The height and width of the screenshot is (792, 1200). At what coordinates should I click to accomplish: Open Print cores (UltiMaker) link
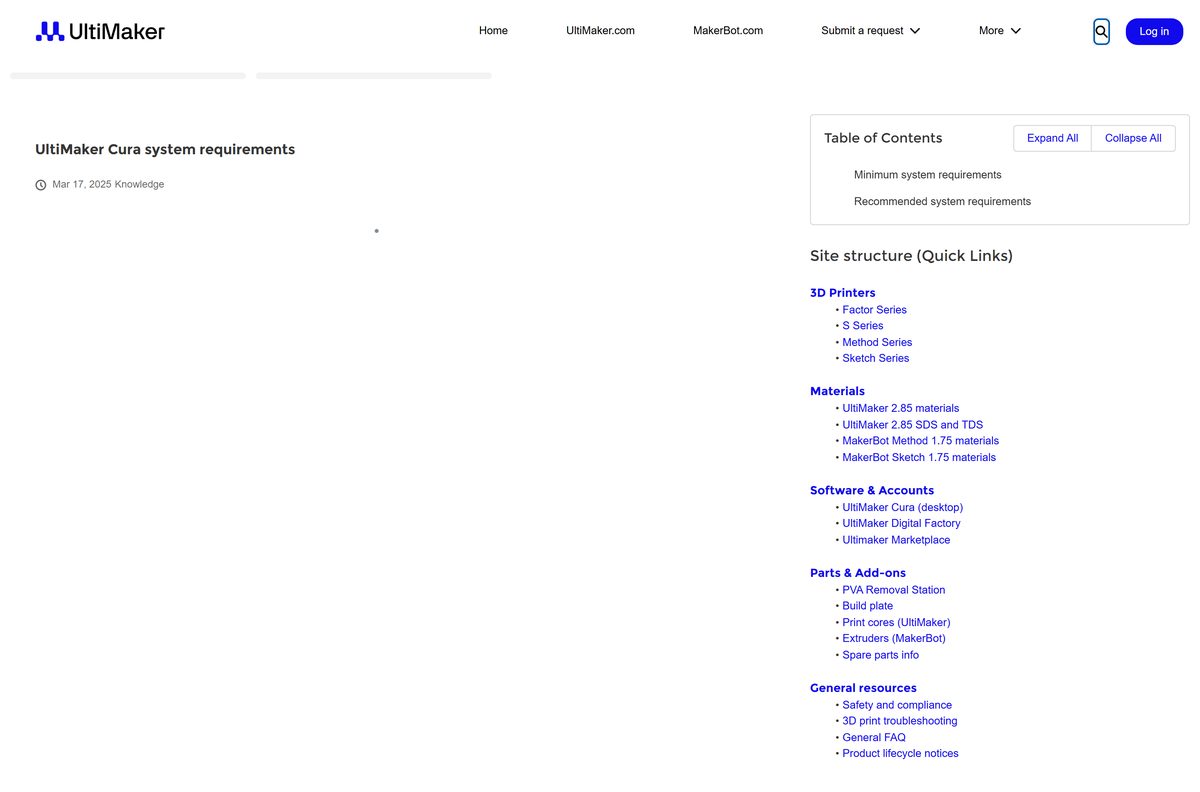click(896, 622)
